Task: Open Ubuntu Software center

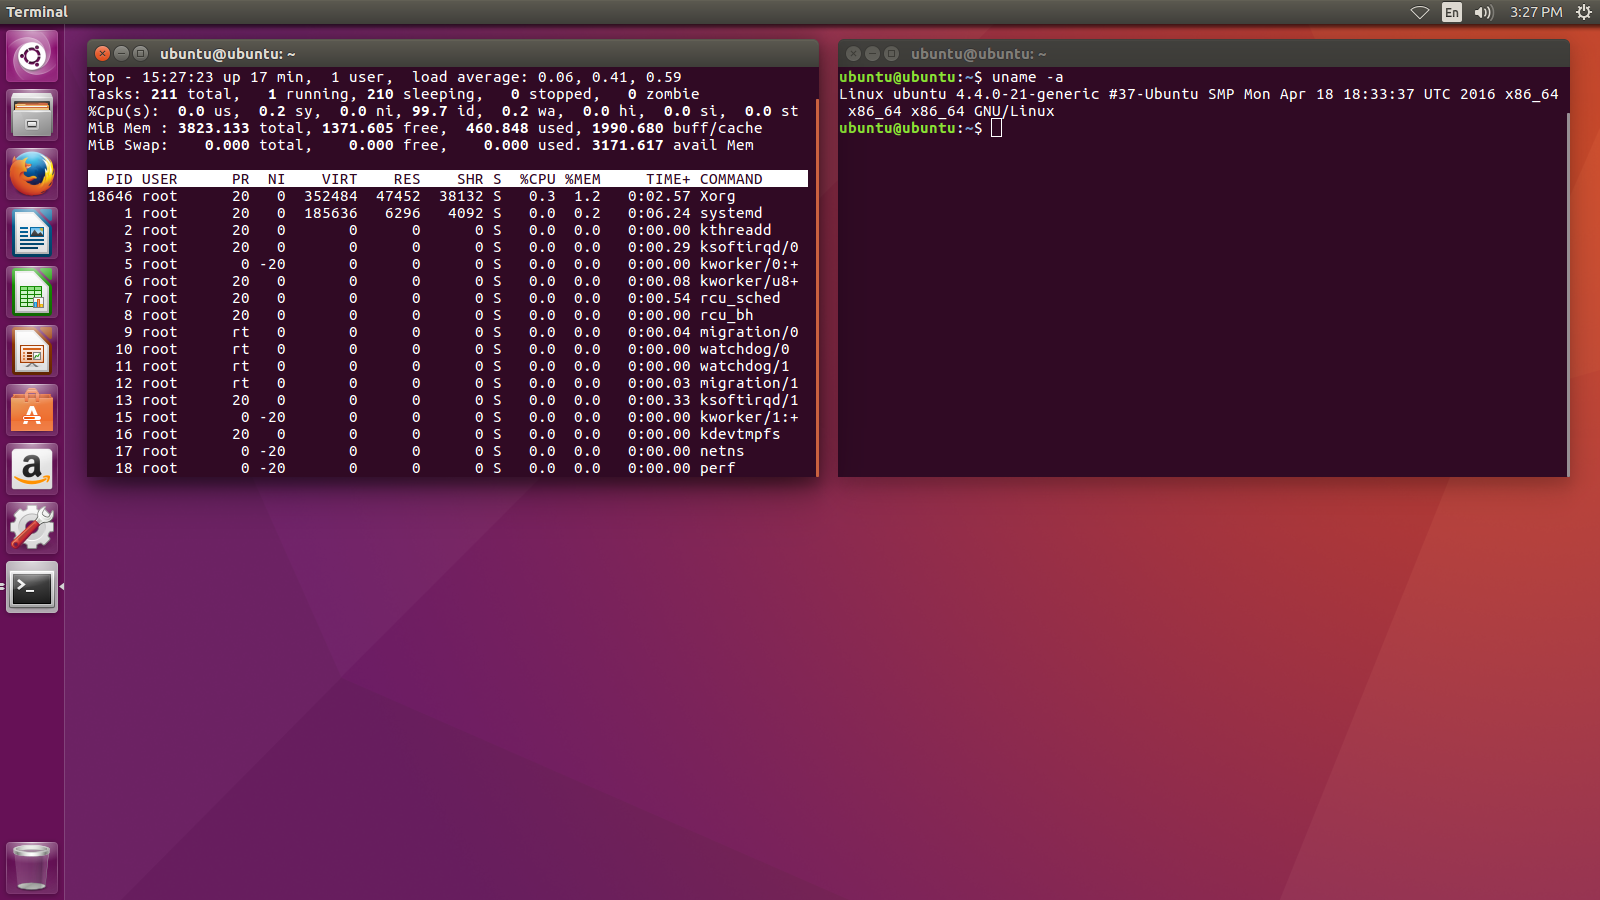Action: point(32,410)
